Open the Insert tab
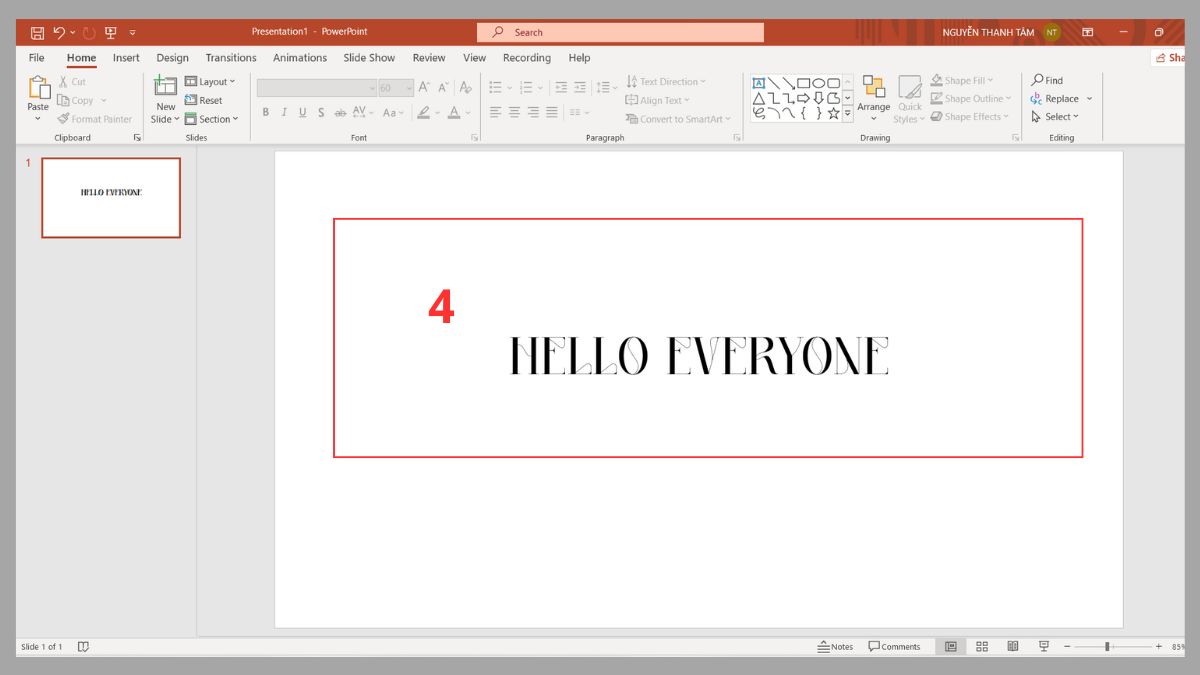 [x=125, y=57]
